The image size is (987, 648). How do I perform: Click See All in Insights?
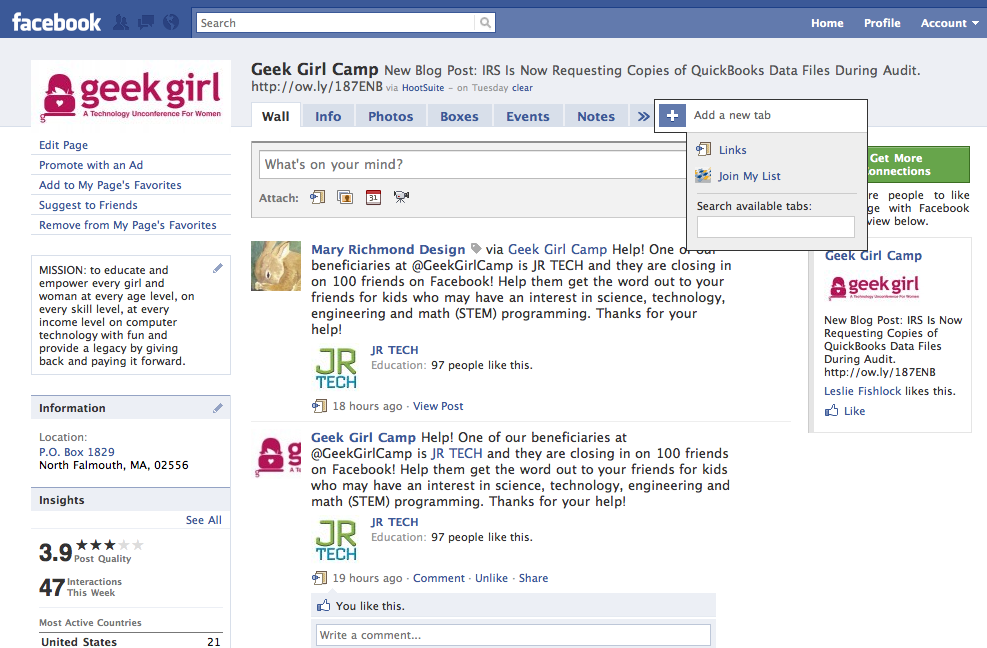click(x=203, y=520)
